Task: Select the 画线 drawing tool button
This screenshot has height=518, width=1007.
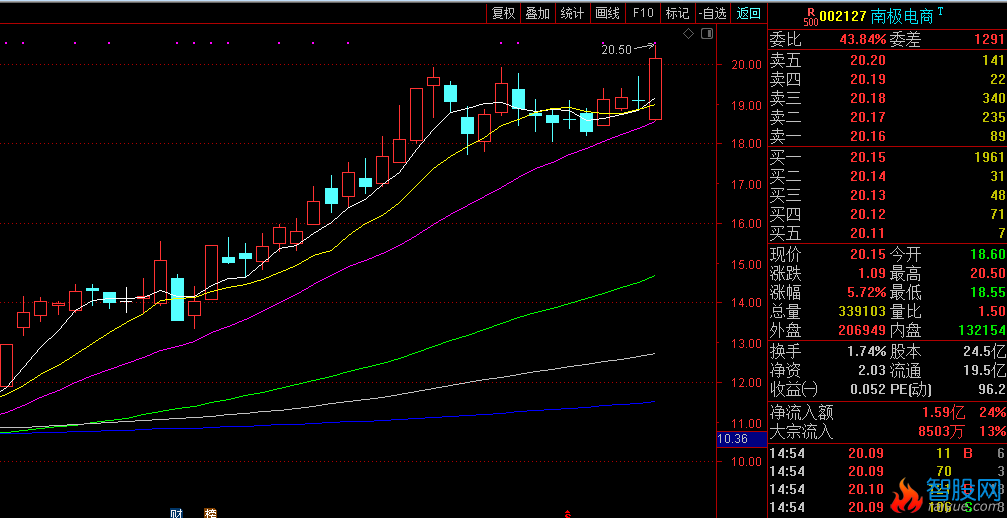Action: pos(607,13)
